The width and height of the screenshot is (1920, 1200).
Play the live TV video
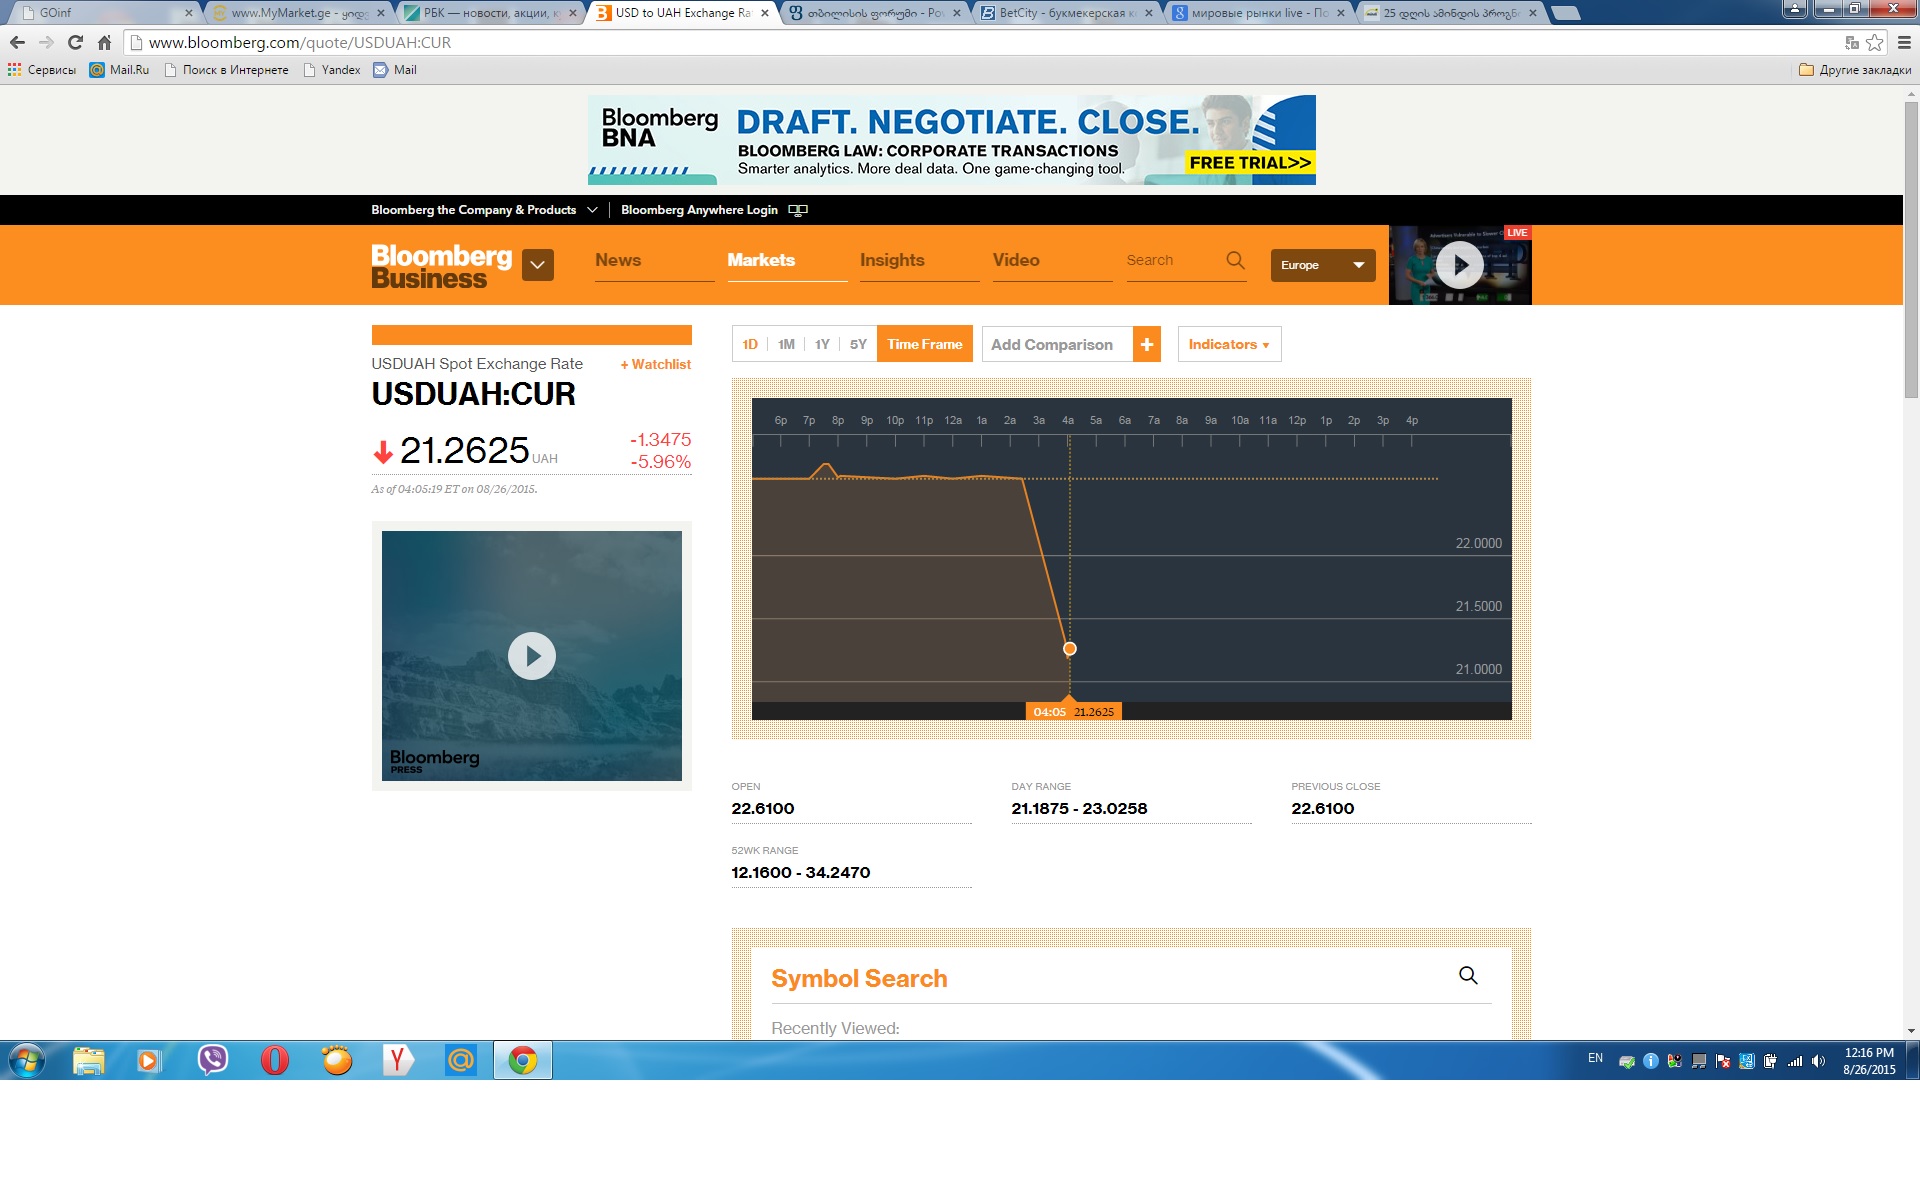pyautogui.click(x=1459, y=265)
